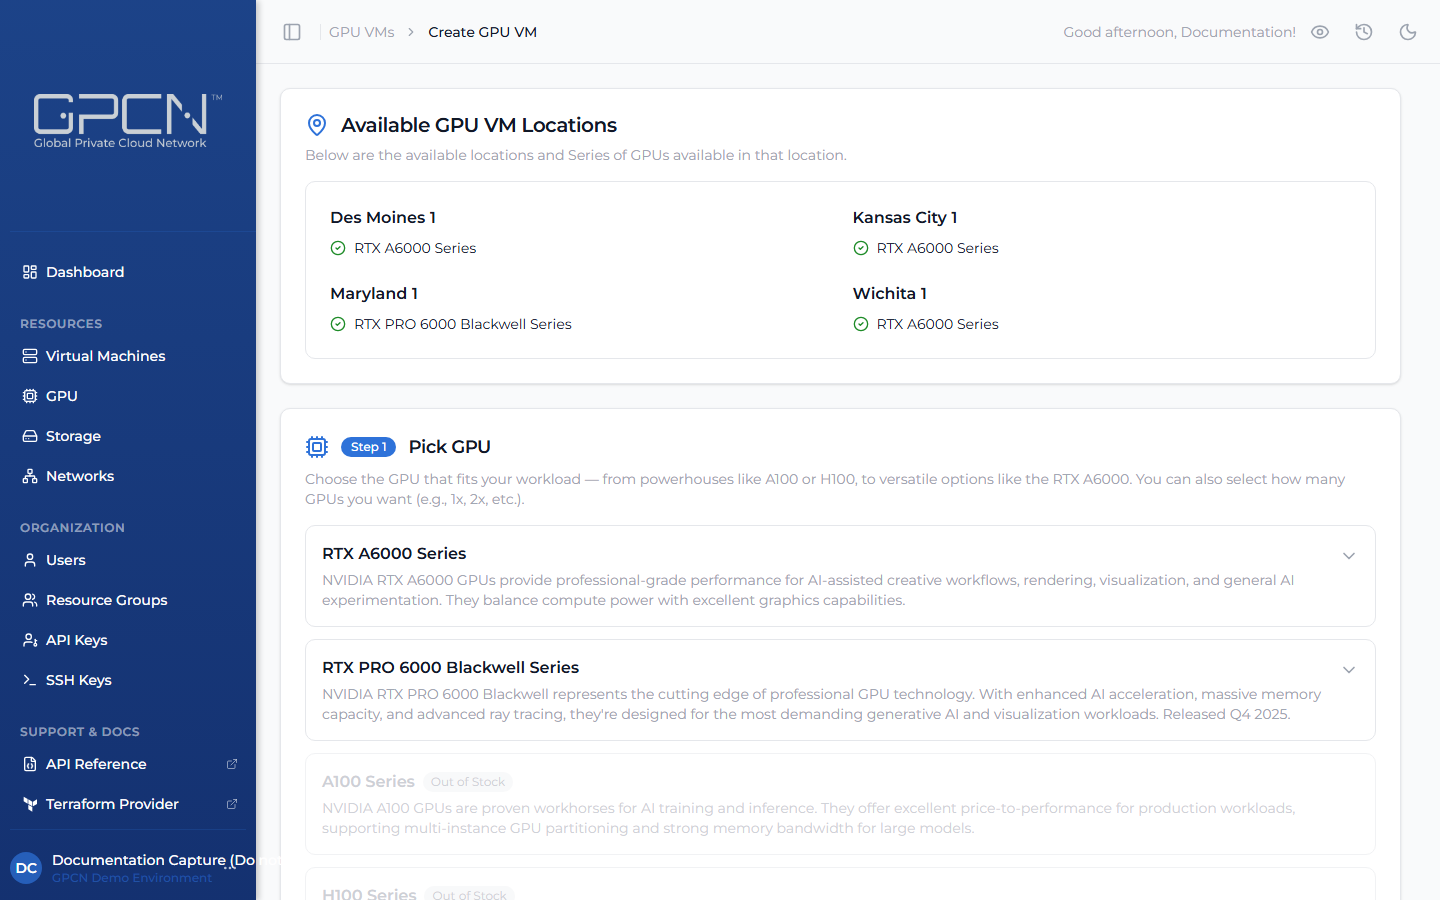Click Kansas City 1 availability checkmark

click(861, 248)
